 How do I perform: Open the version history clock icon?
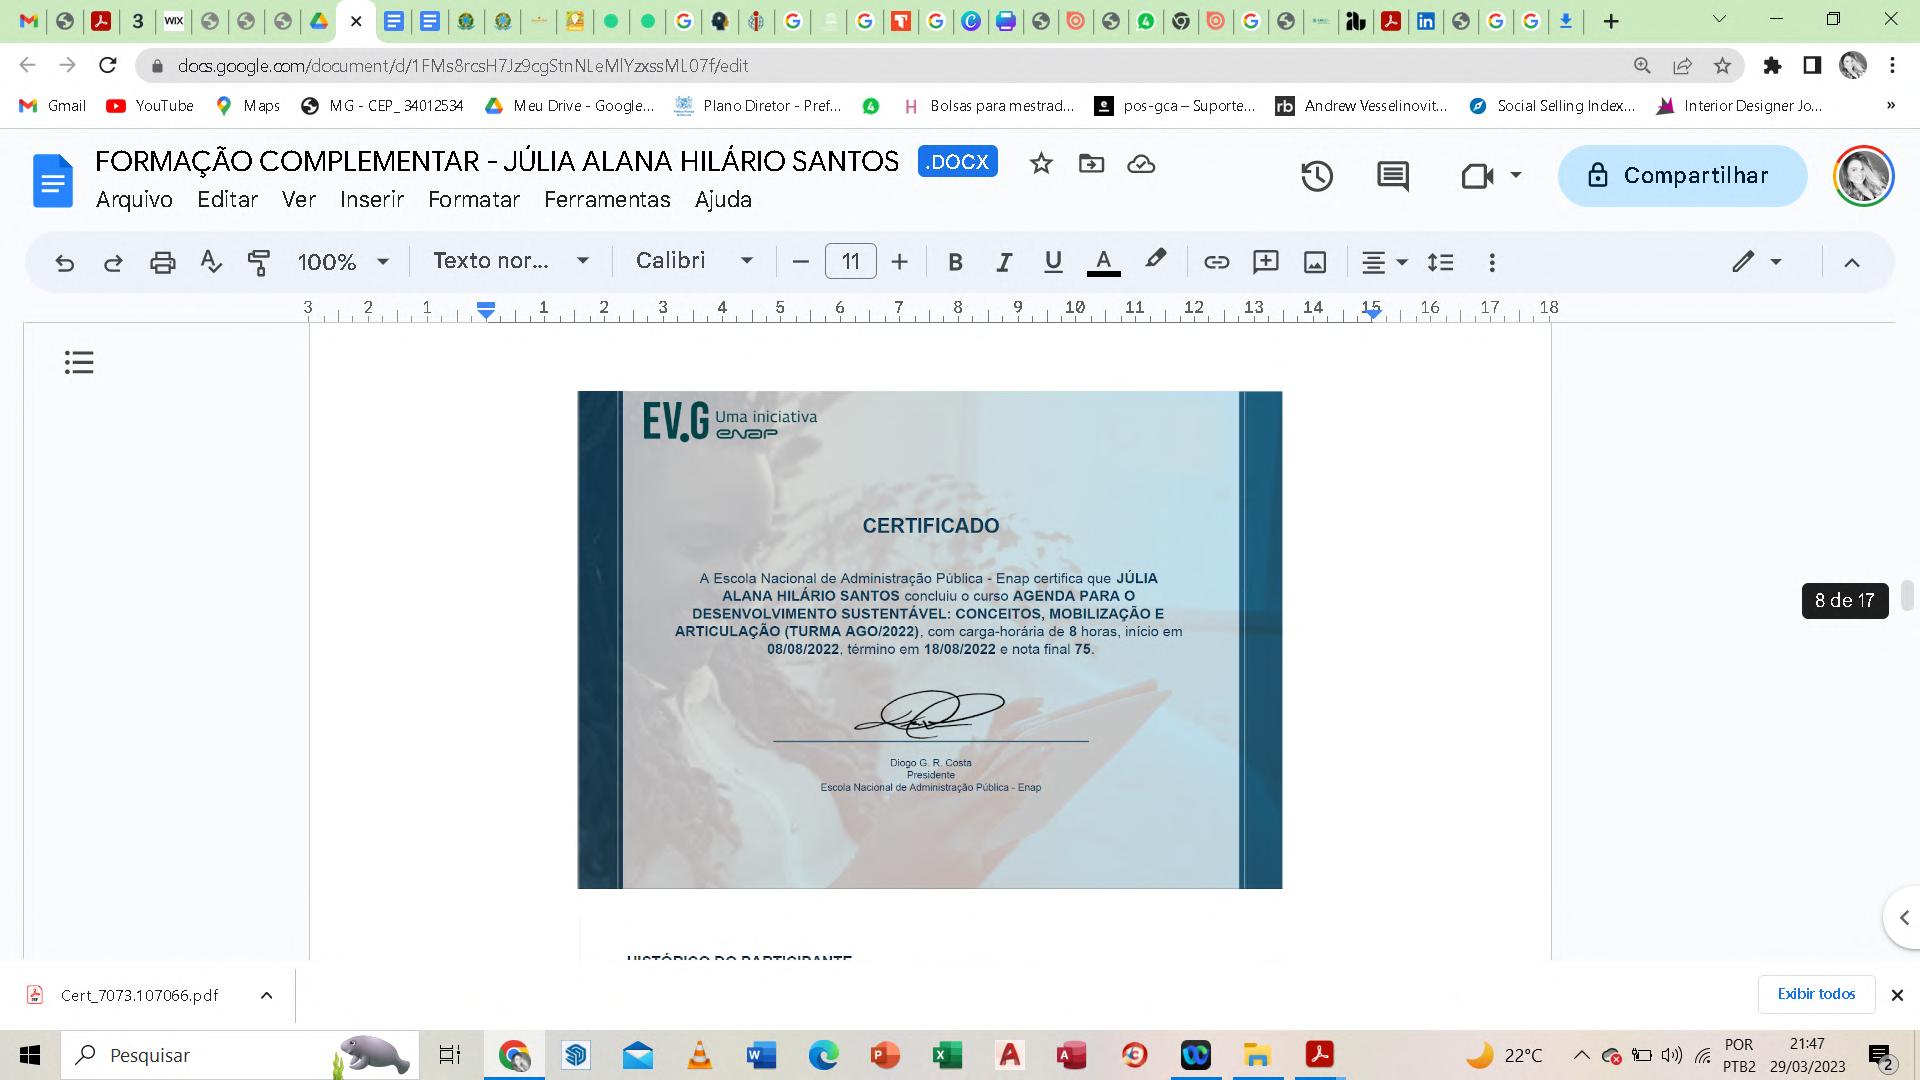click(x=1316, y=176)
